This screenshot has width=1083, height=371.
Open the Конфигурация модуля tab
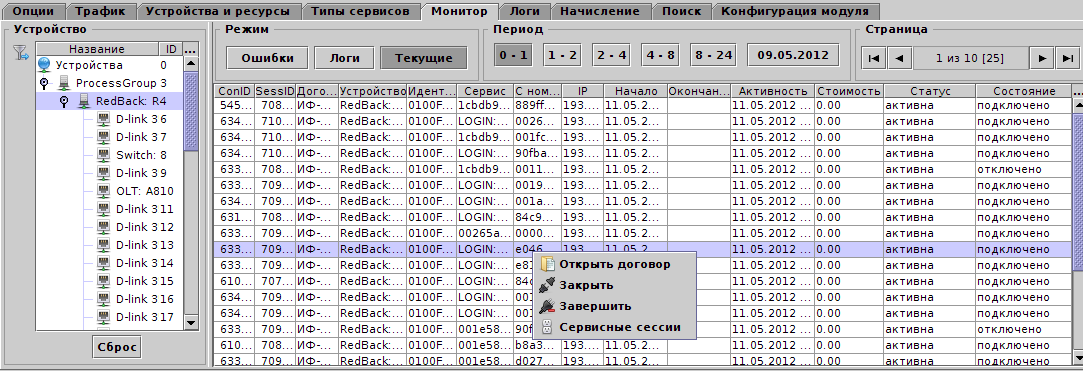(796, 11)
